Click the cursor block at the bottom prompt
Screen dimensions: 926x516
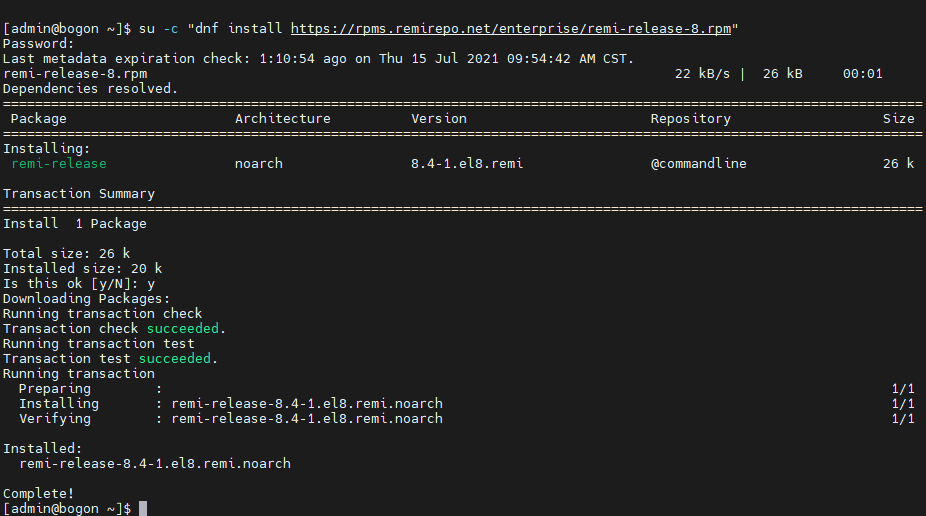143,509
